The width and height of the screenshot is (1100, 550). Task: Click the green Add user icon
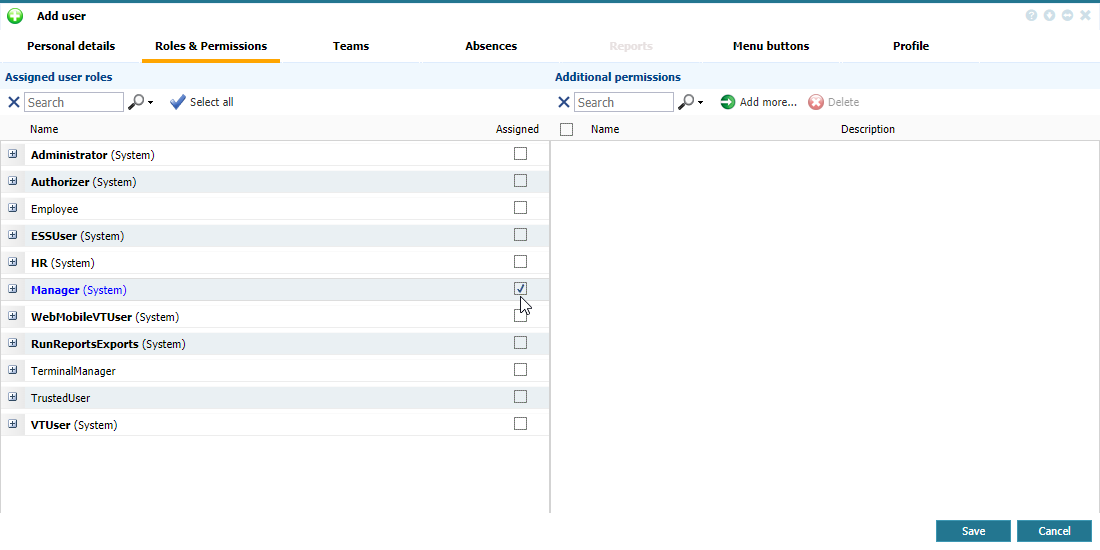[x=15, y=16]
